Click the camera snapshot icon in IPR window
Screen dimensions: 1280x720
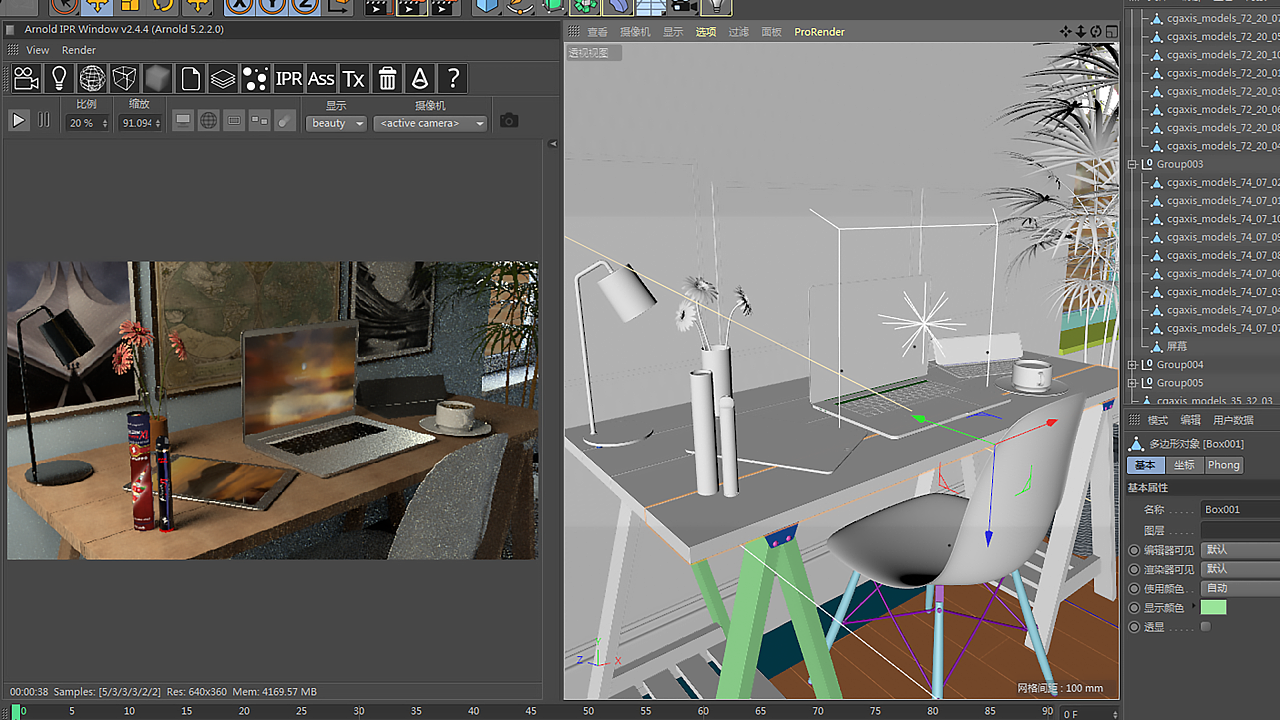pyautogui.click(x=509, y=121)
